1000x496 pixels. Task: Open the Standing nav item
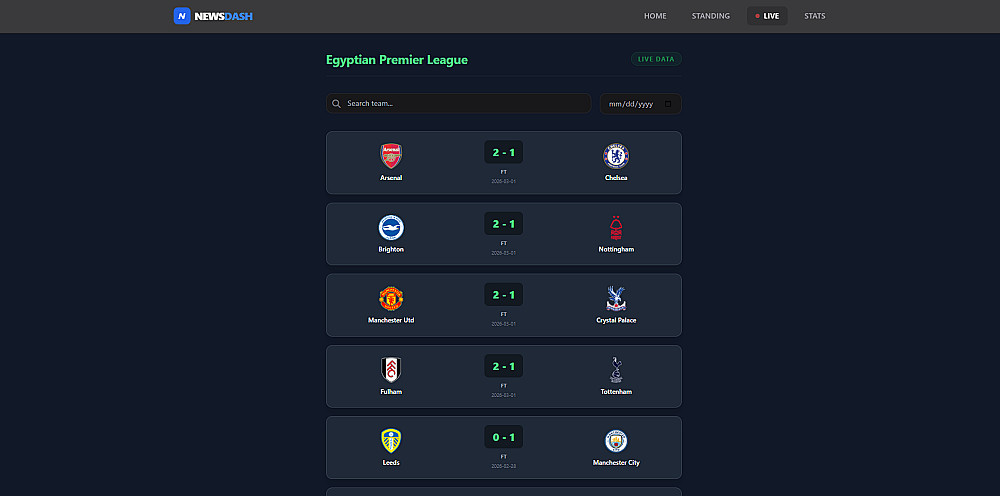click(711, 16)
